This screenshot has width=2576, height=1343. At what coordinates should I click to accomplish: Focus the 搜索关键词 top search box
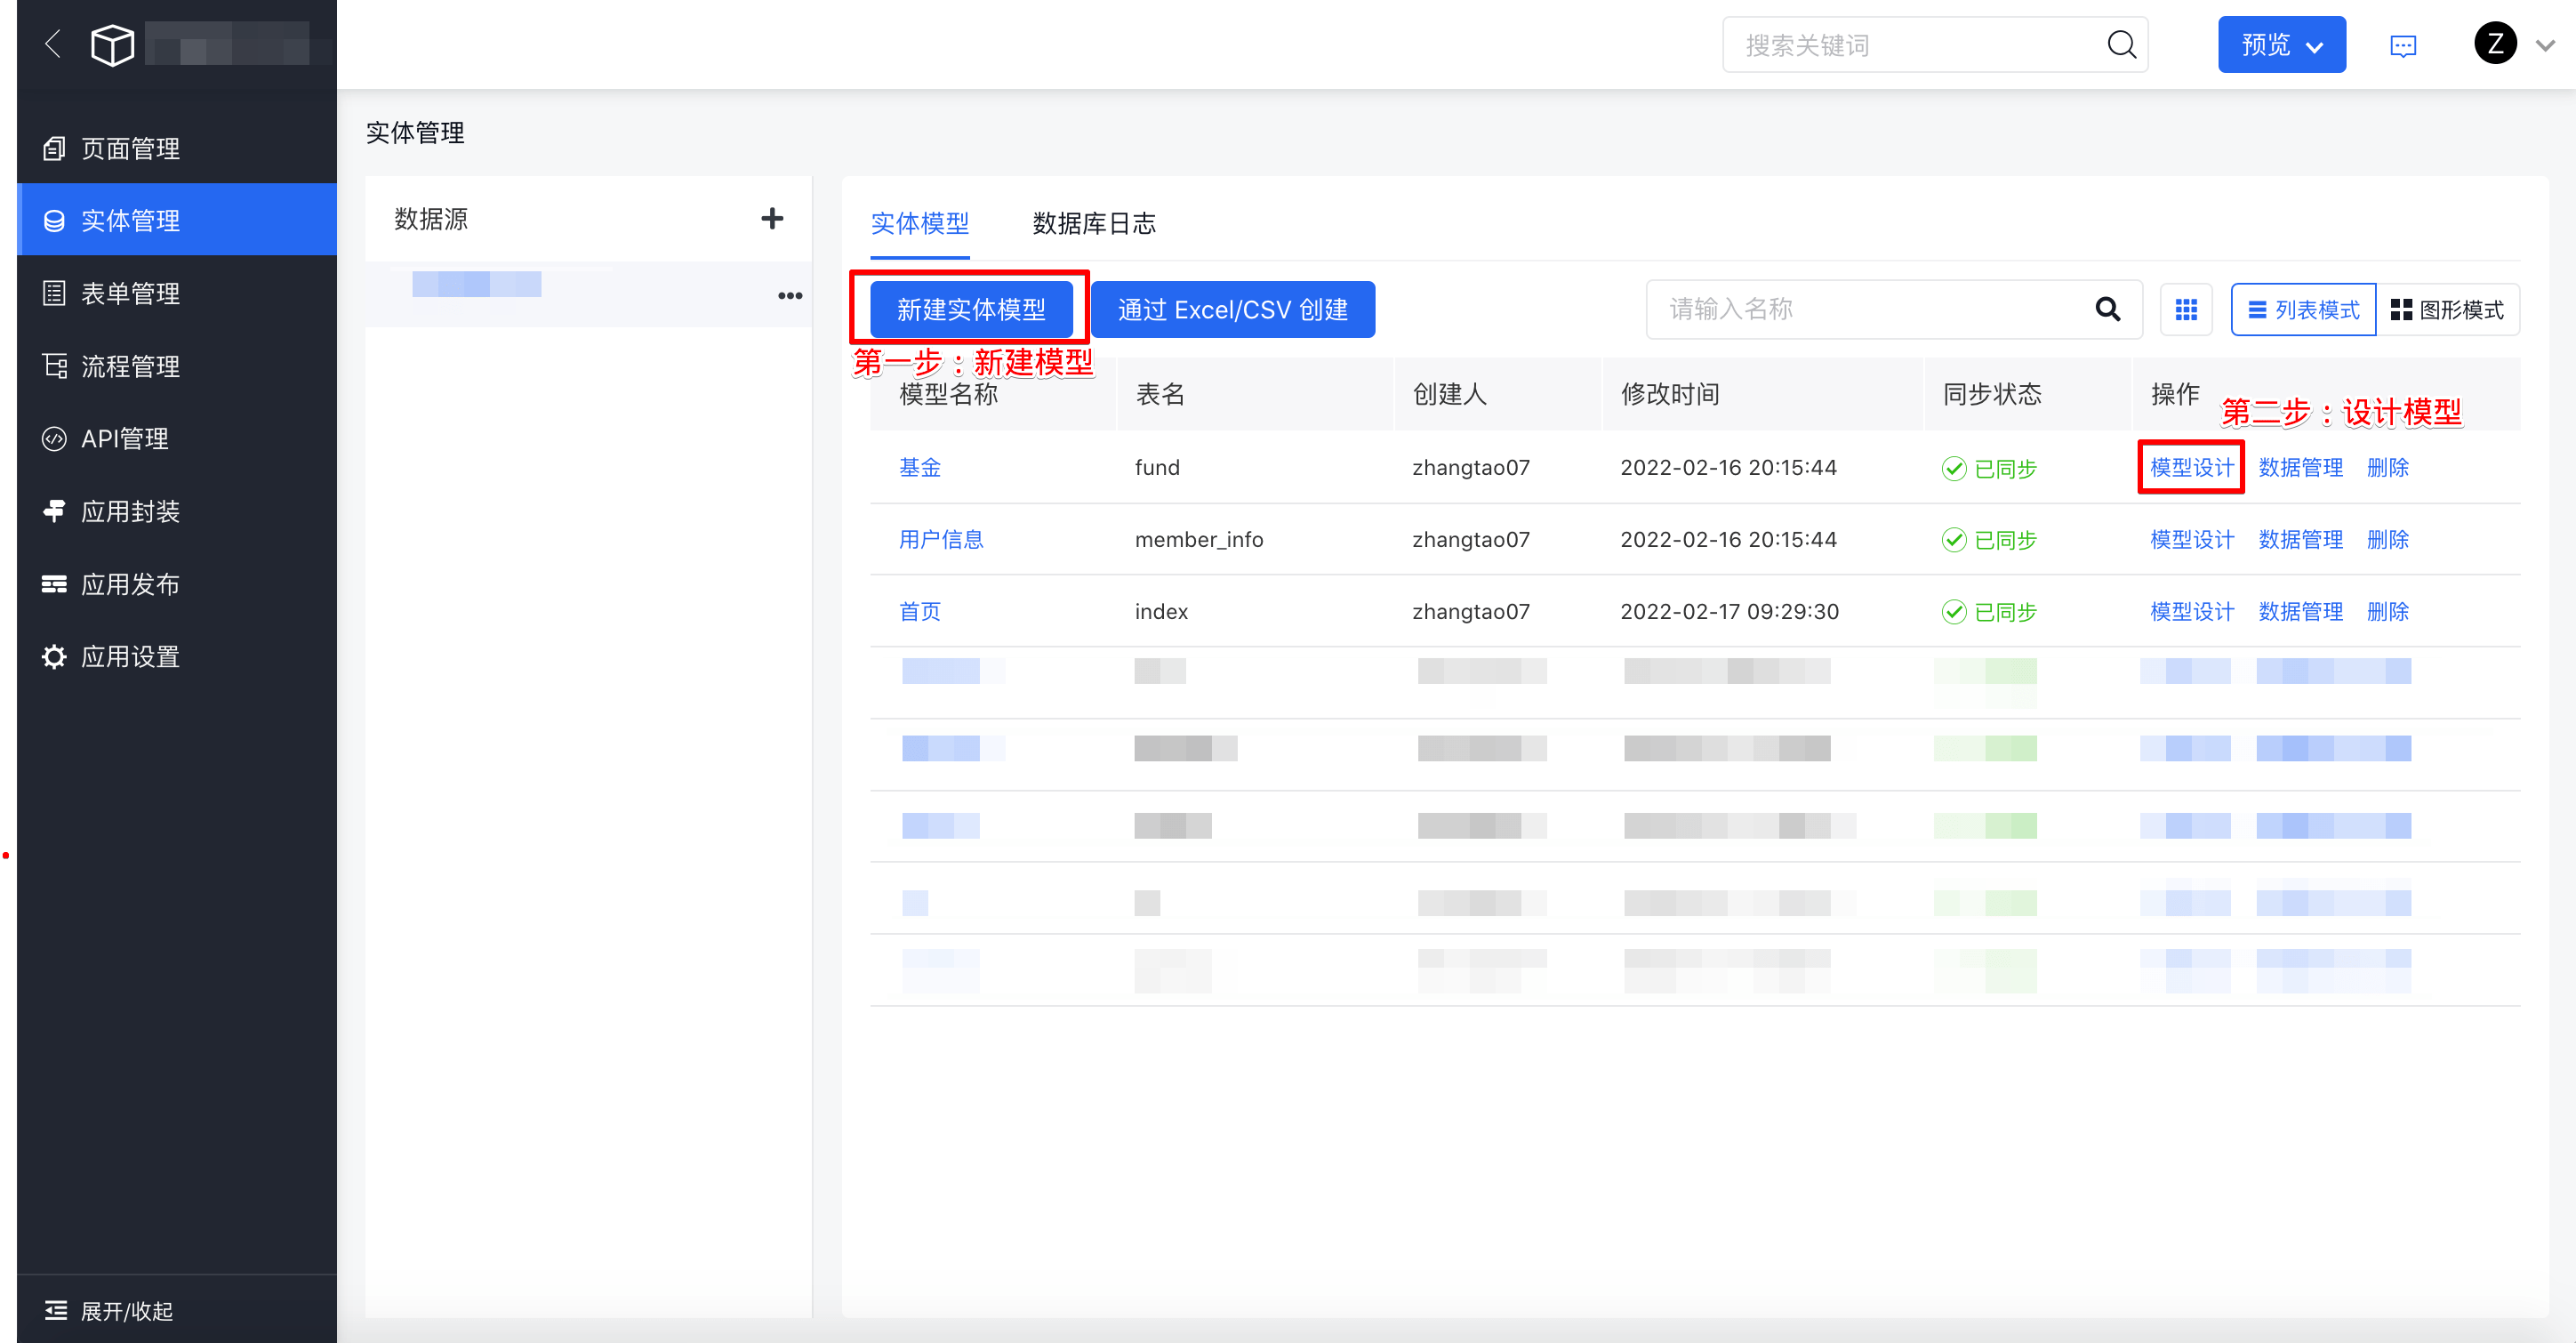1935,44
